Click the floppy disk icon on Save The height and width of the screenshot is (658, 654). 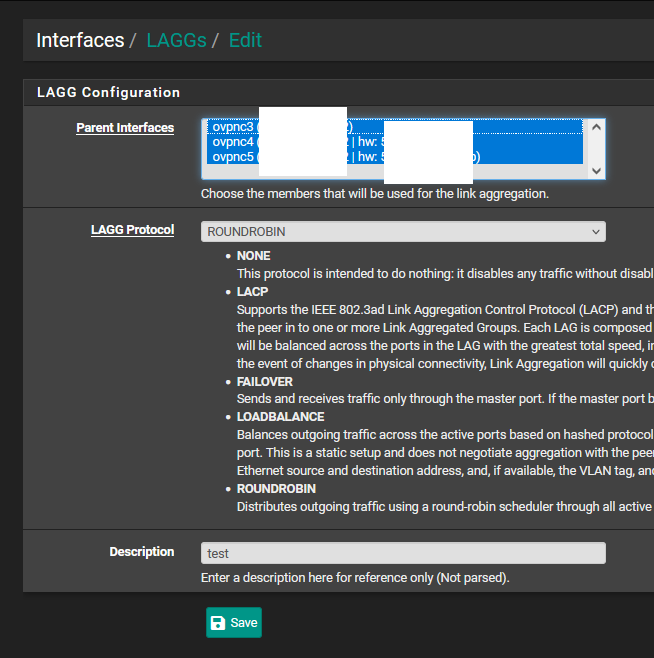[218, 622]
